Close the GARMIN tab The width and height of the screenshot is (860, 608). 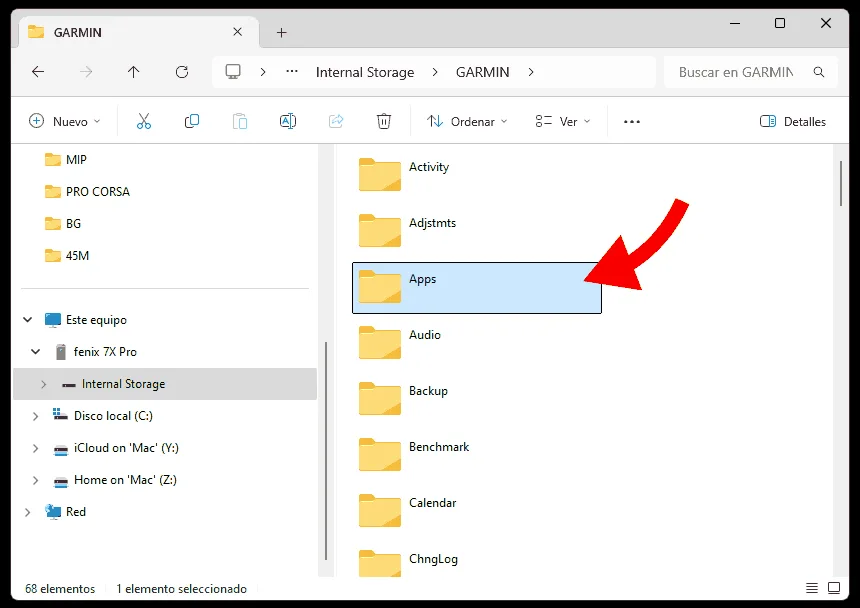click(237, 32)
